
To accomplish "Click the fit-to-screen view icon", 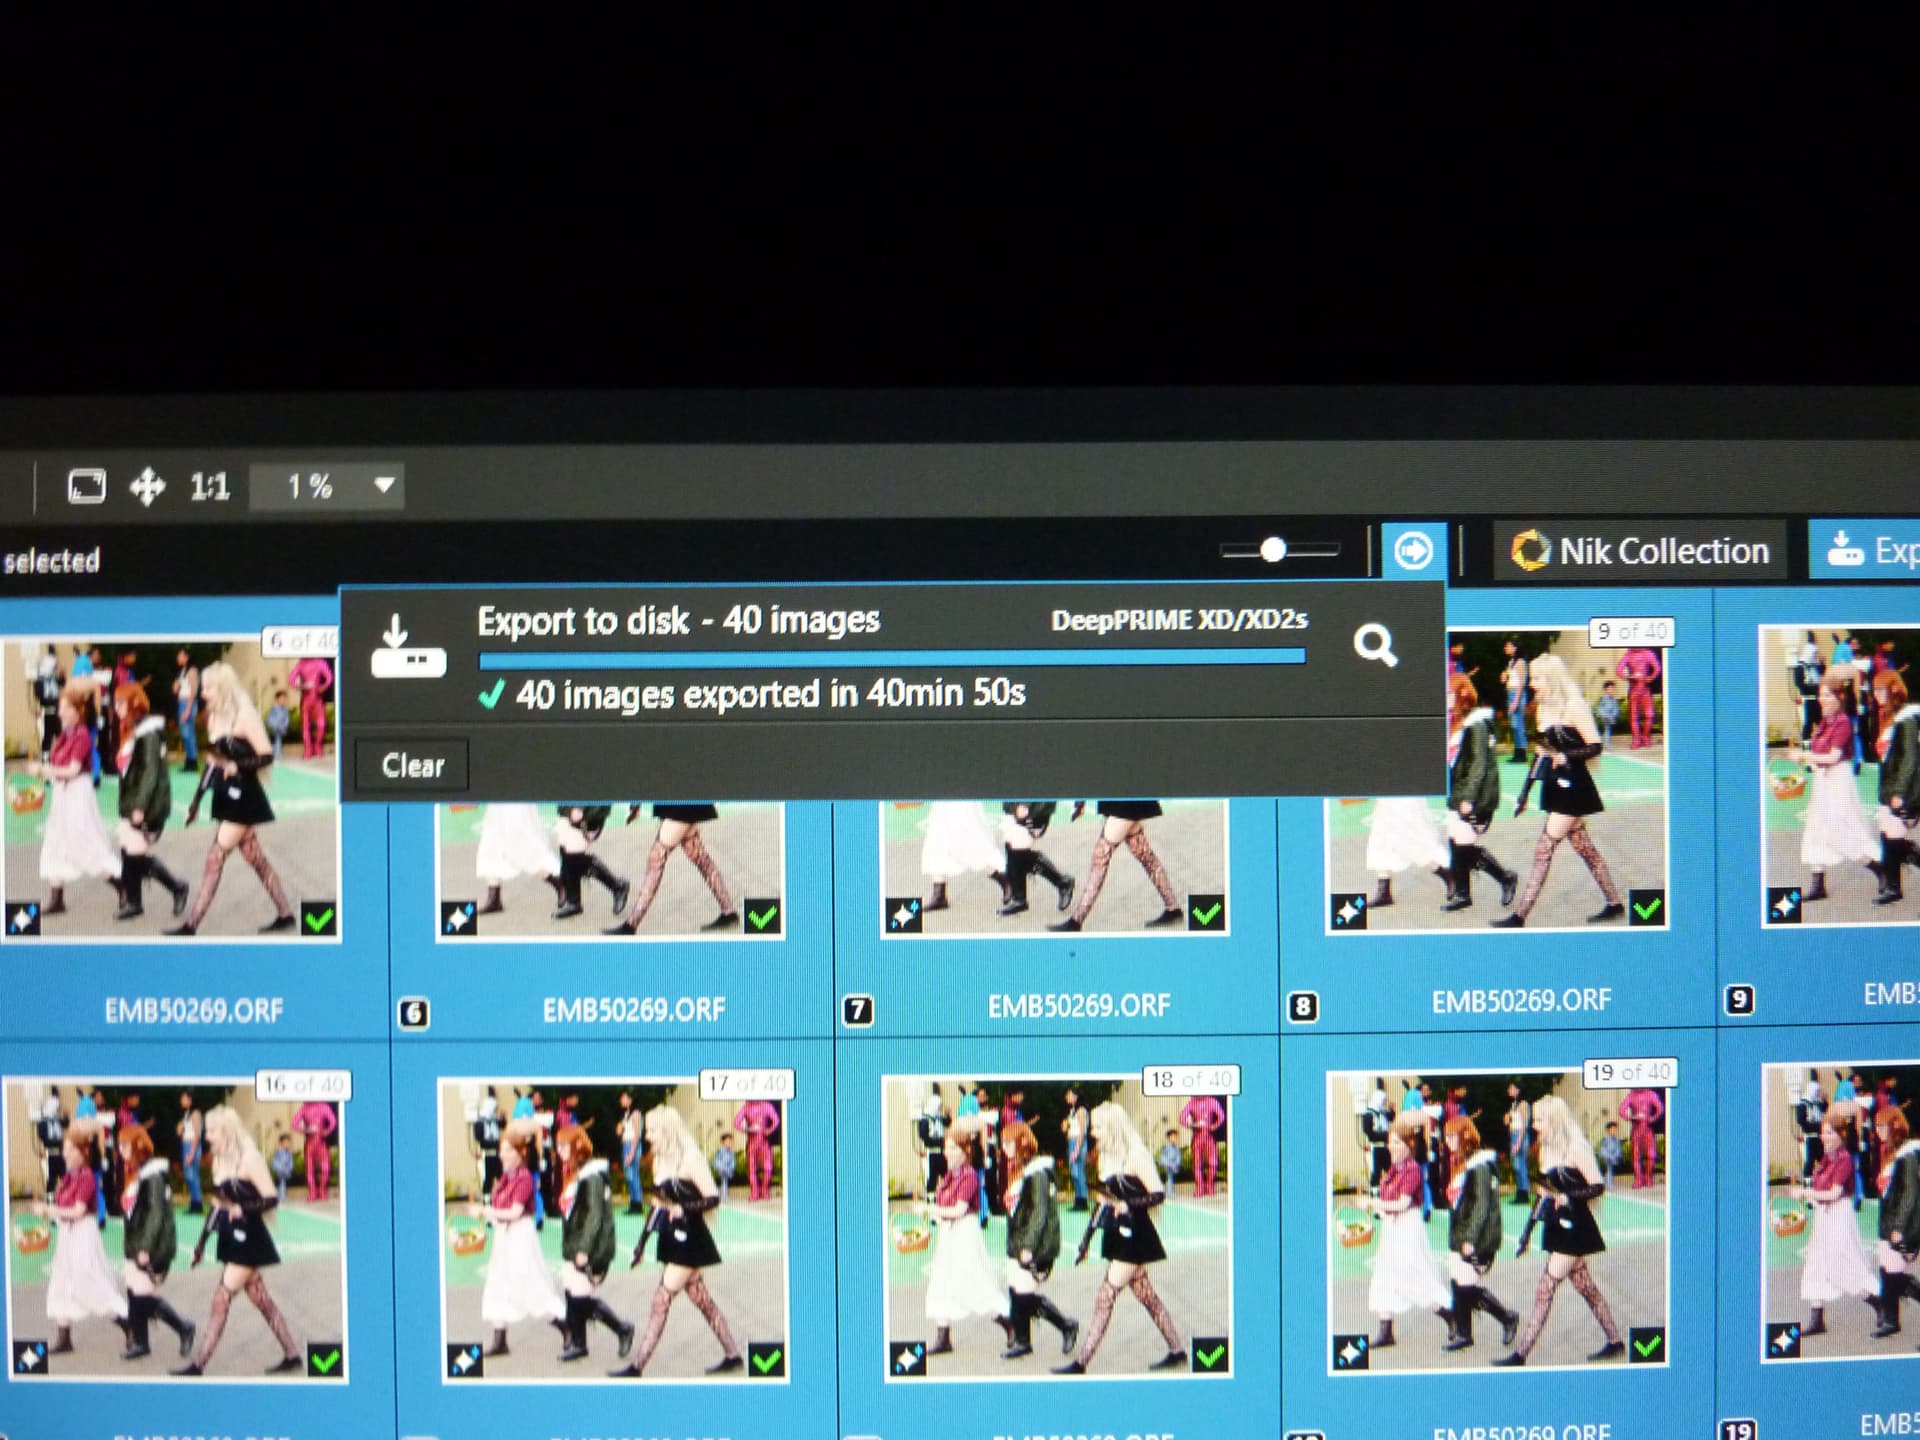I will click(86, 487).
